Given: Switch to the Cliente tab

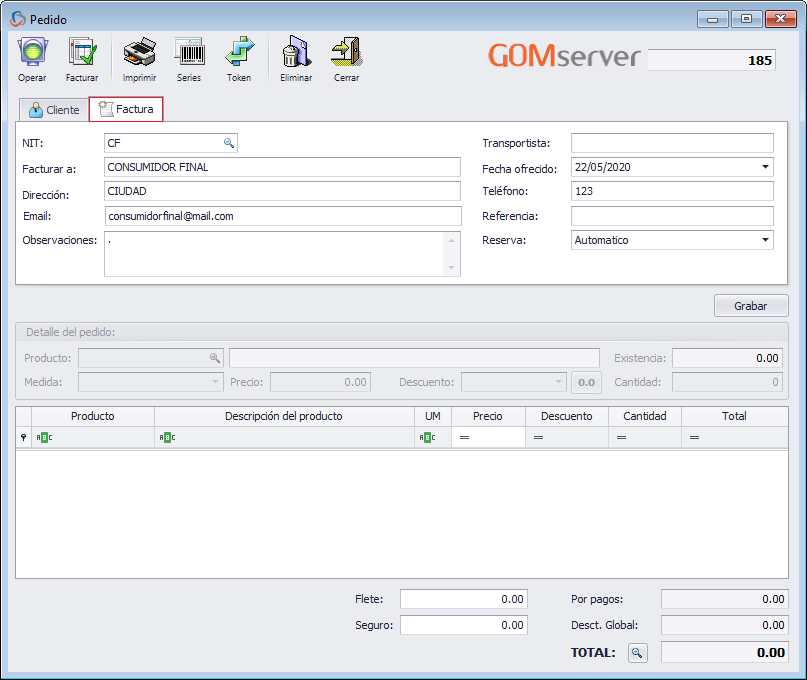Looking at the screenshot, I should [x=54, y=110].
